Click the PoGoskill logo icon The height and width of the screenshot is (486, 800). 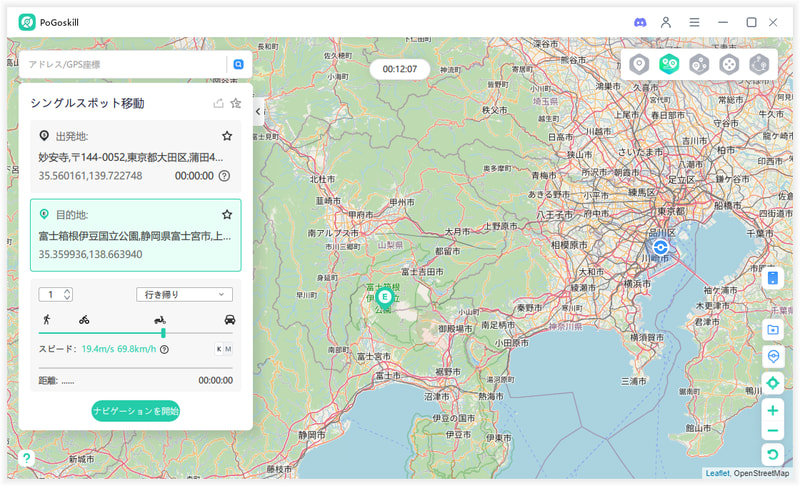27,22
